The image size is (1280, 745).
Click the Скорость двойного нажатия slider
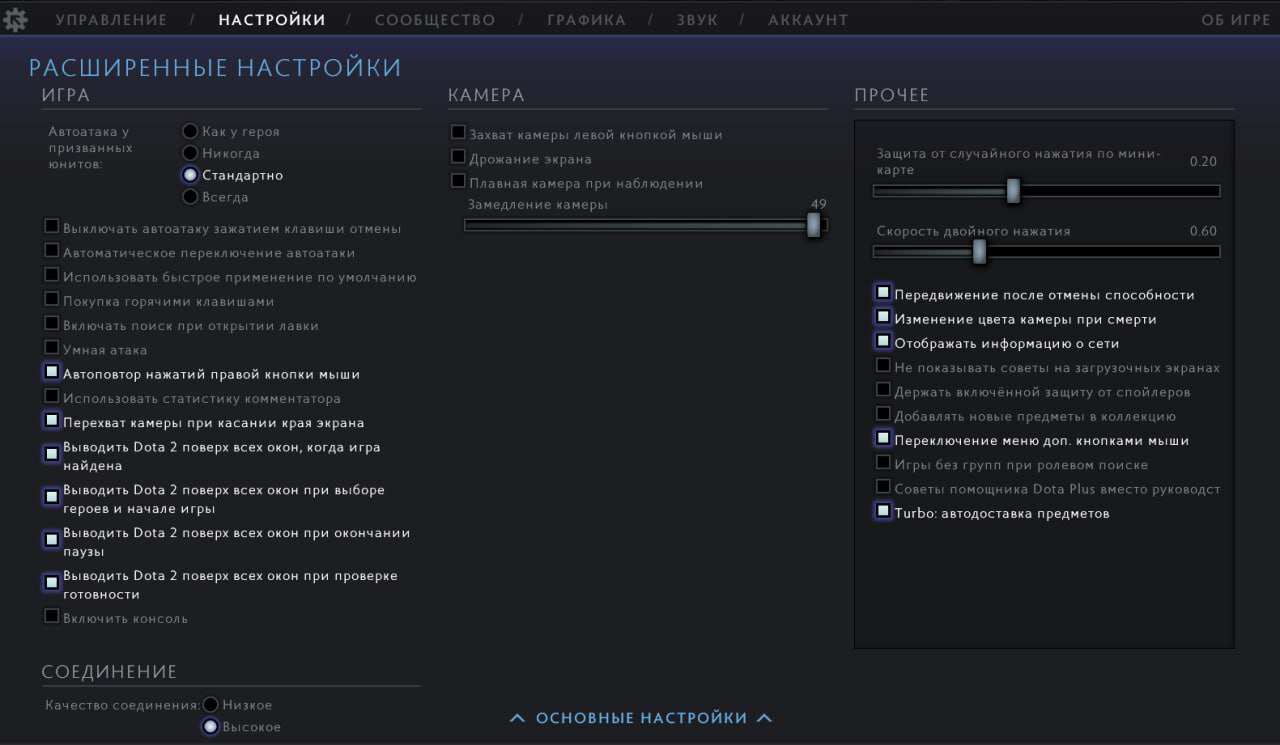pos(1046,252)
